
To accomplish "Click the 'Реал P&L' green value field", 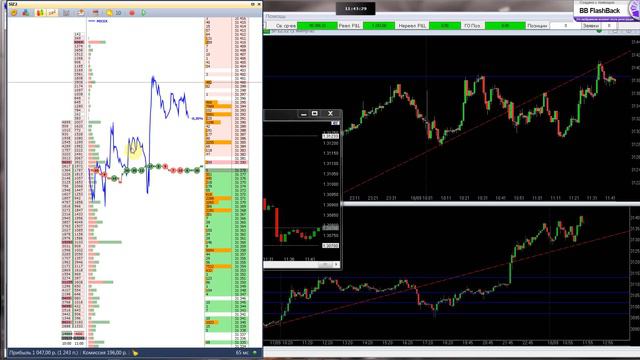I will (379, 26).
